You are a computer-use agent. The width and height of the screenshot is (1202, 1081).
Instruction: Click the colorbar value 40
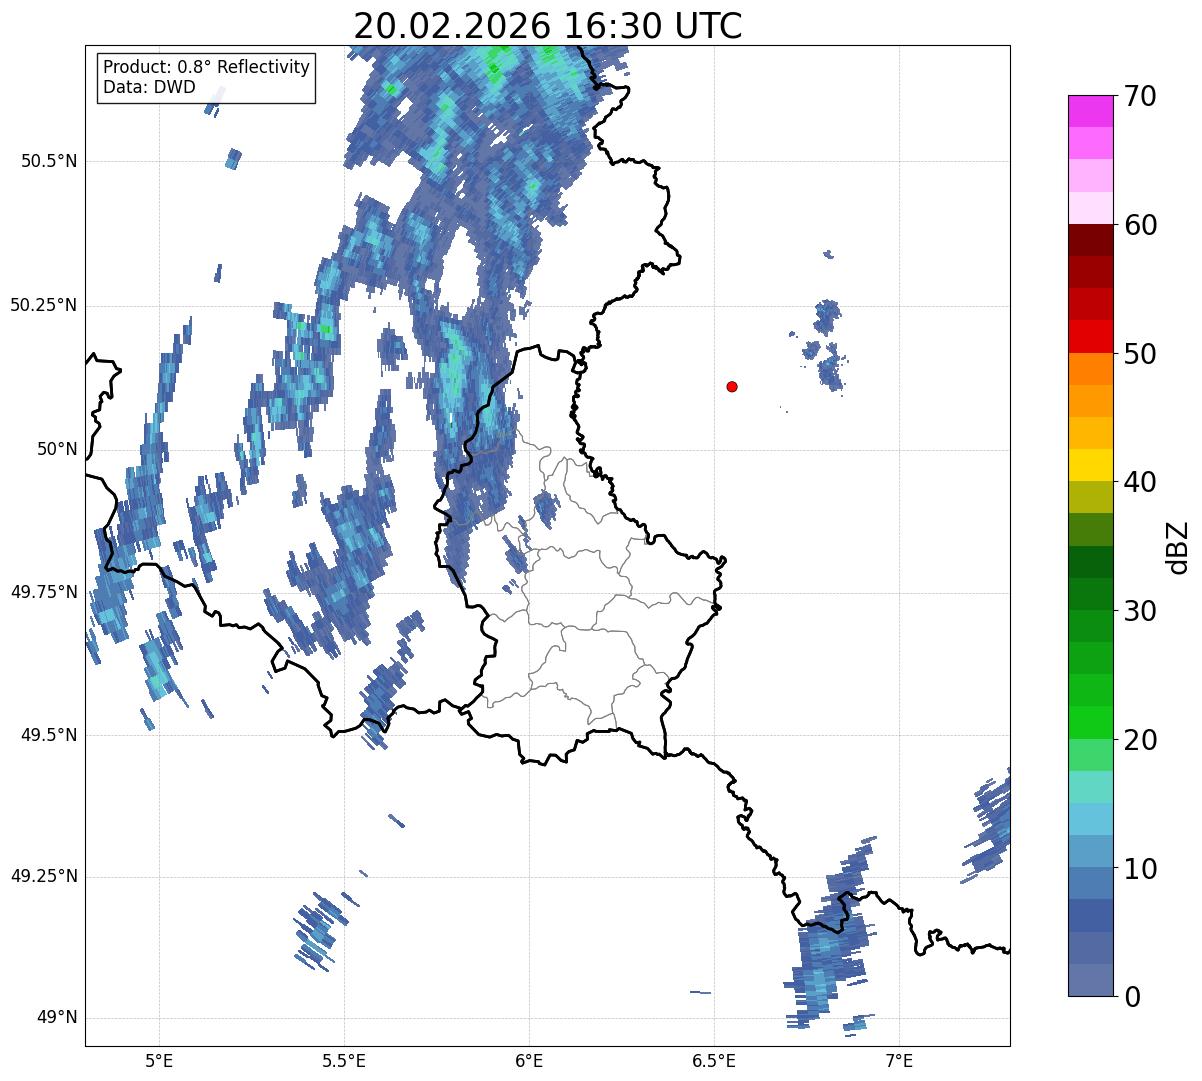(1140, 482)
